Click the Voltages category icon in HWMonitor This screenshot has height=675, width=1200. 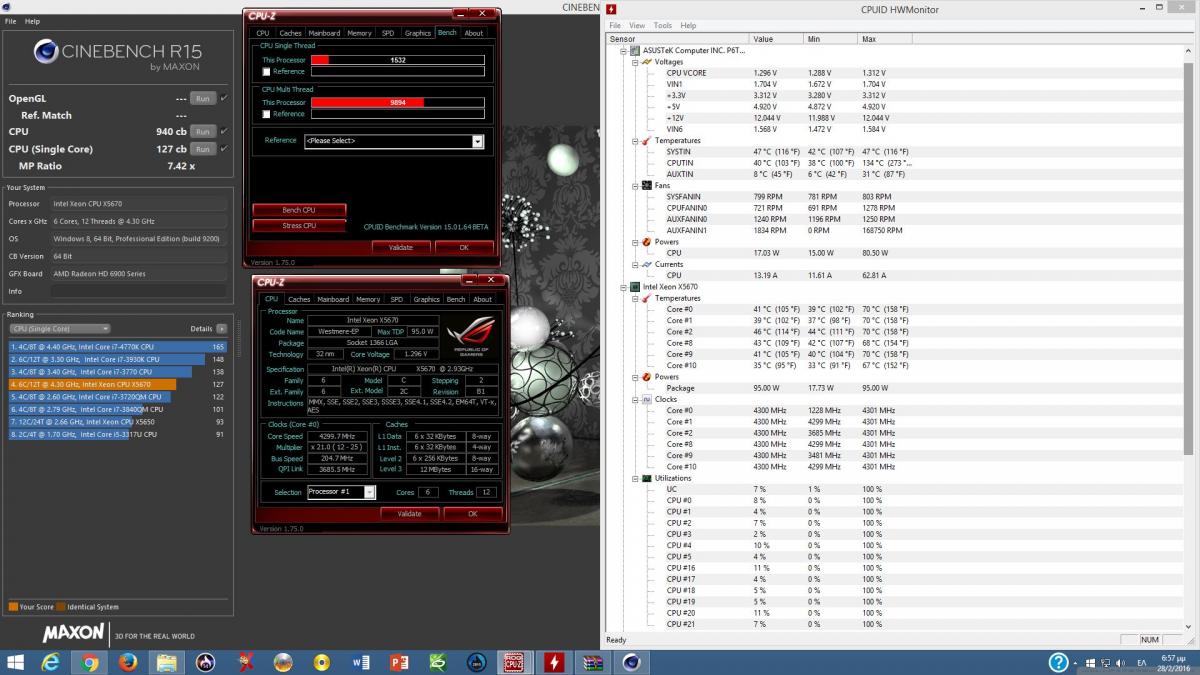pyautogui.click(x=646, y=62)
